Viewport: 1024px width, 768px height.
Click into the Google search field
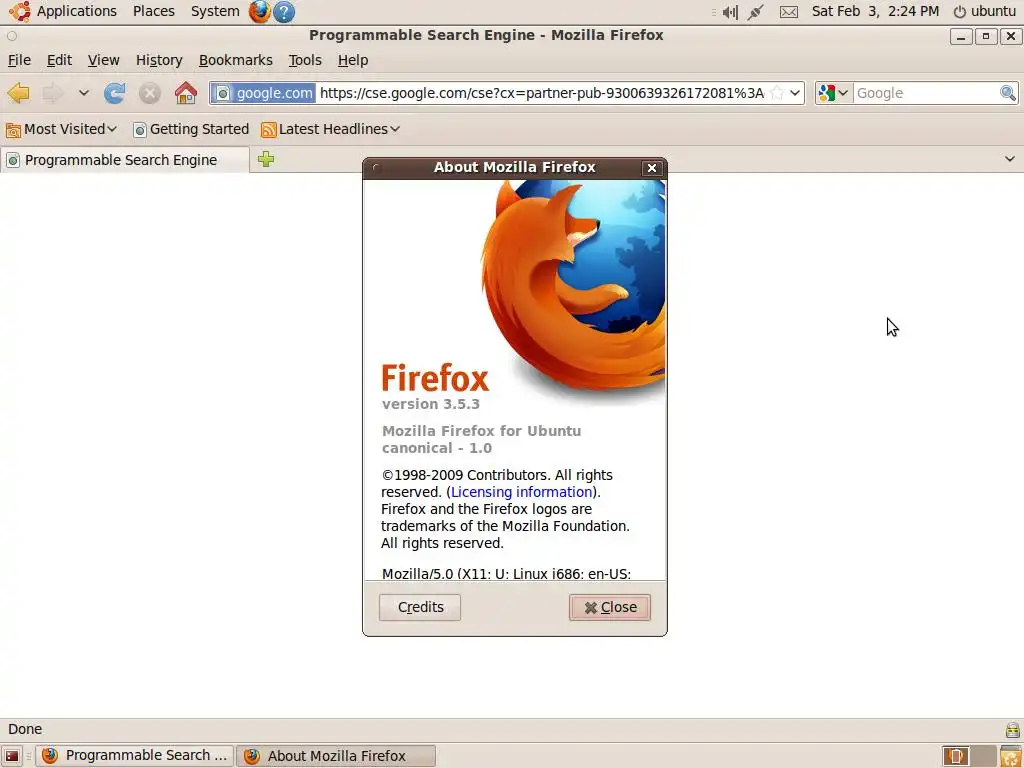click(926, 93)
